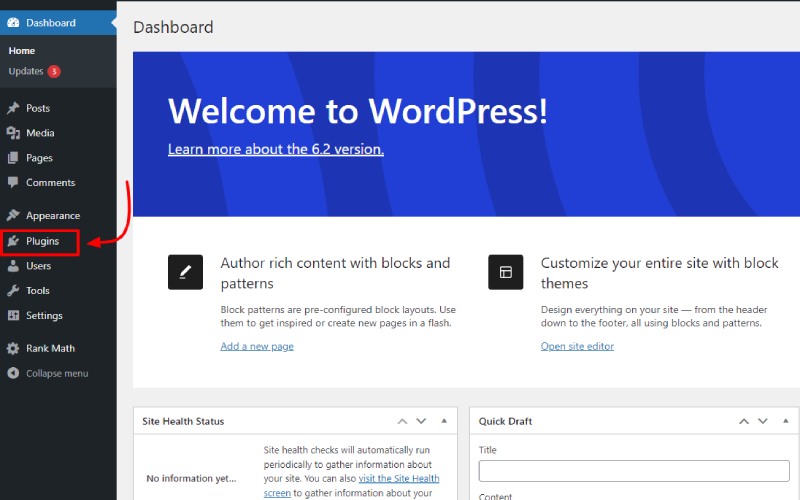Open the Dashboard menu item
This screenshot has height=500, width=800.
[x=58, y=23]
